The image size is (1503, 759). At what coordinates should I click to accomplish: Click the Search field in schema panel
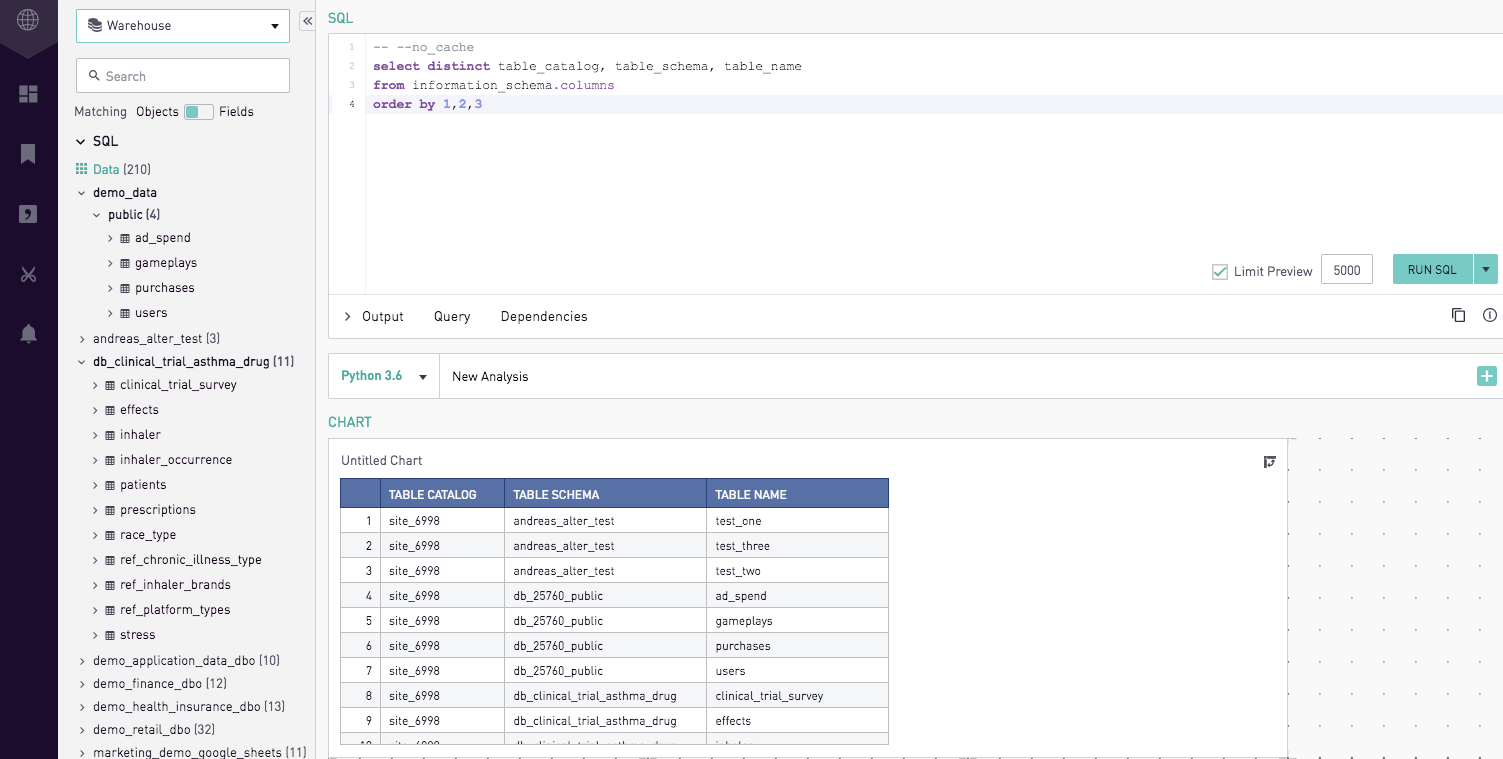tap(183, 76)
